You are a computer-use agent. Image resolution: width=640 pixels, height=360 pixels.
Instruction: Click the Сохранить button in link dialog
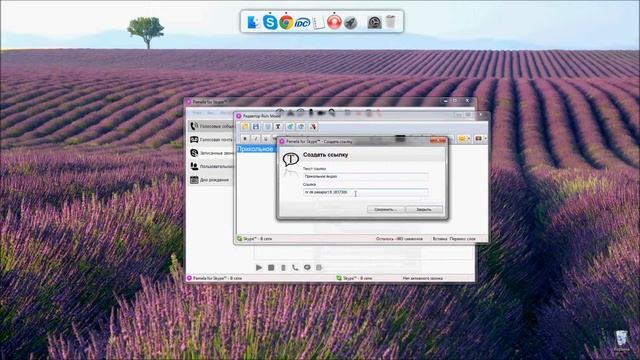pos(385,209)
